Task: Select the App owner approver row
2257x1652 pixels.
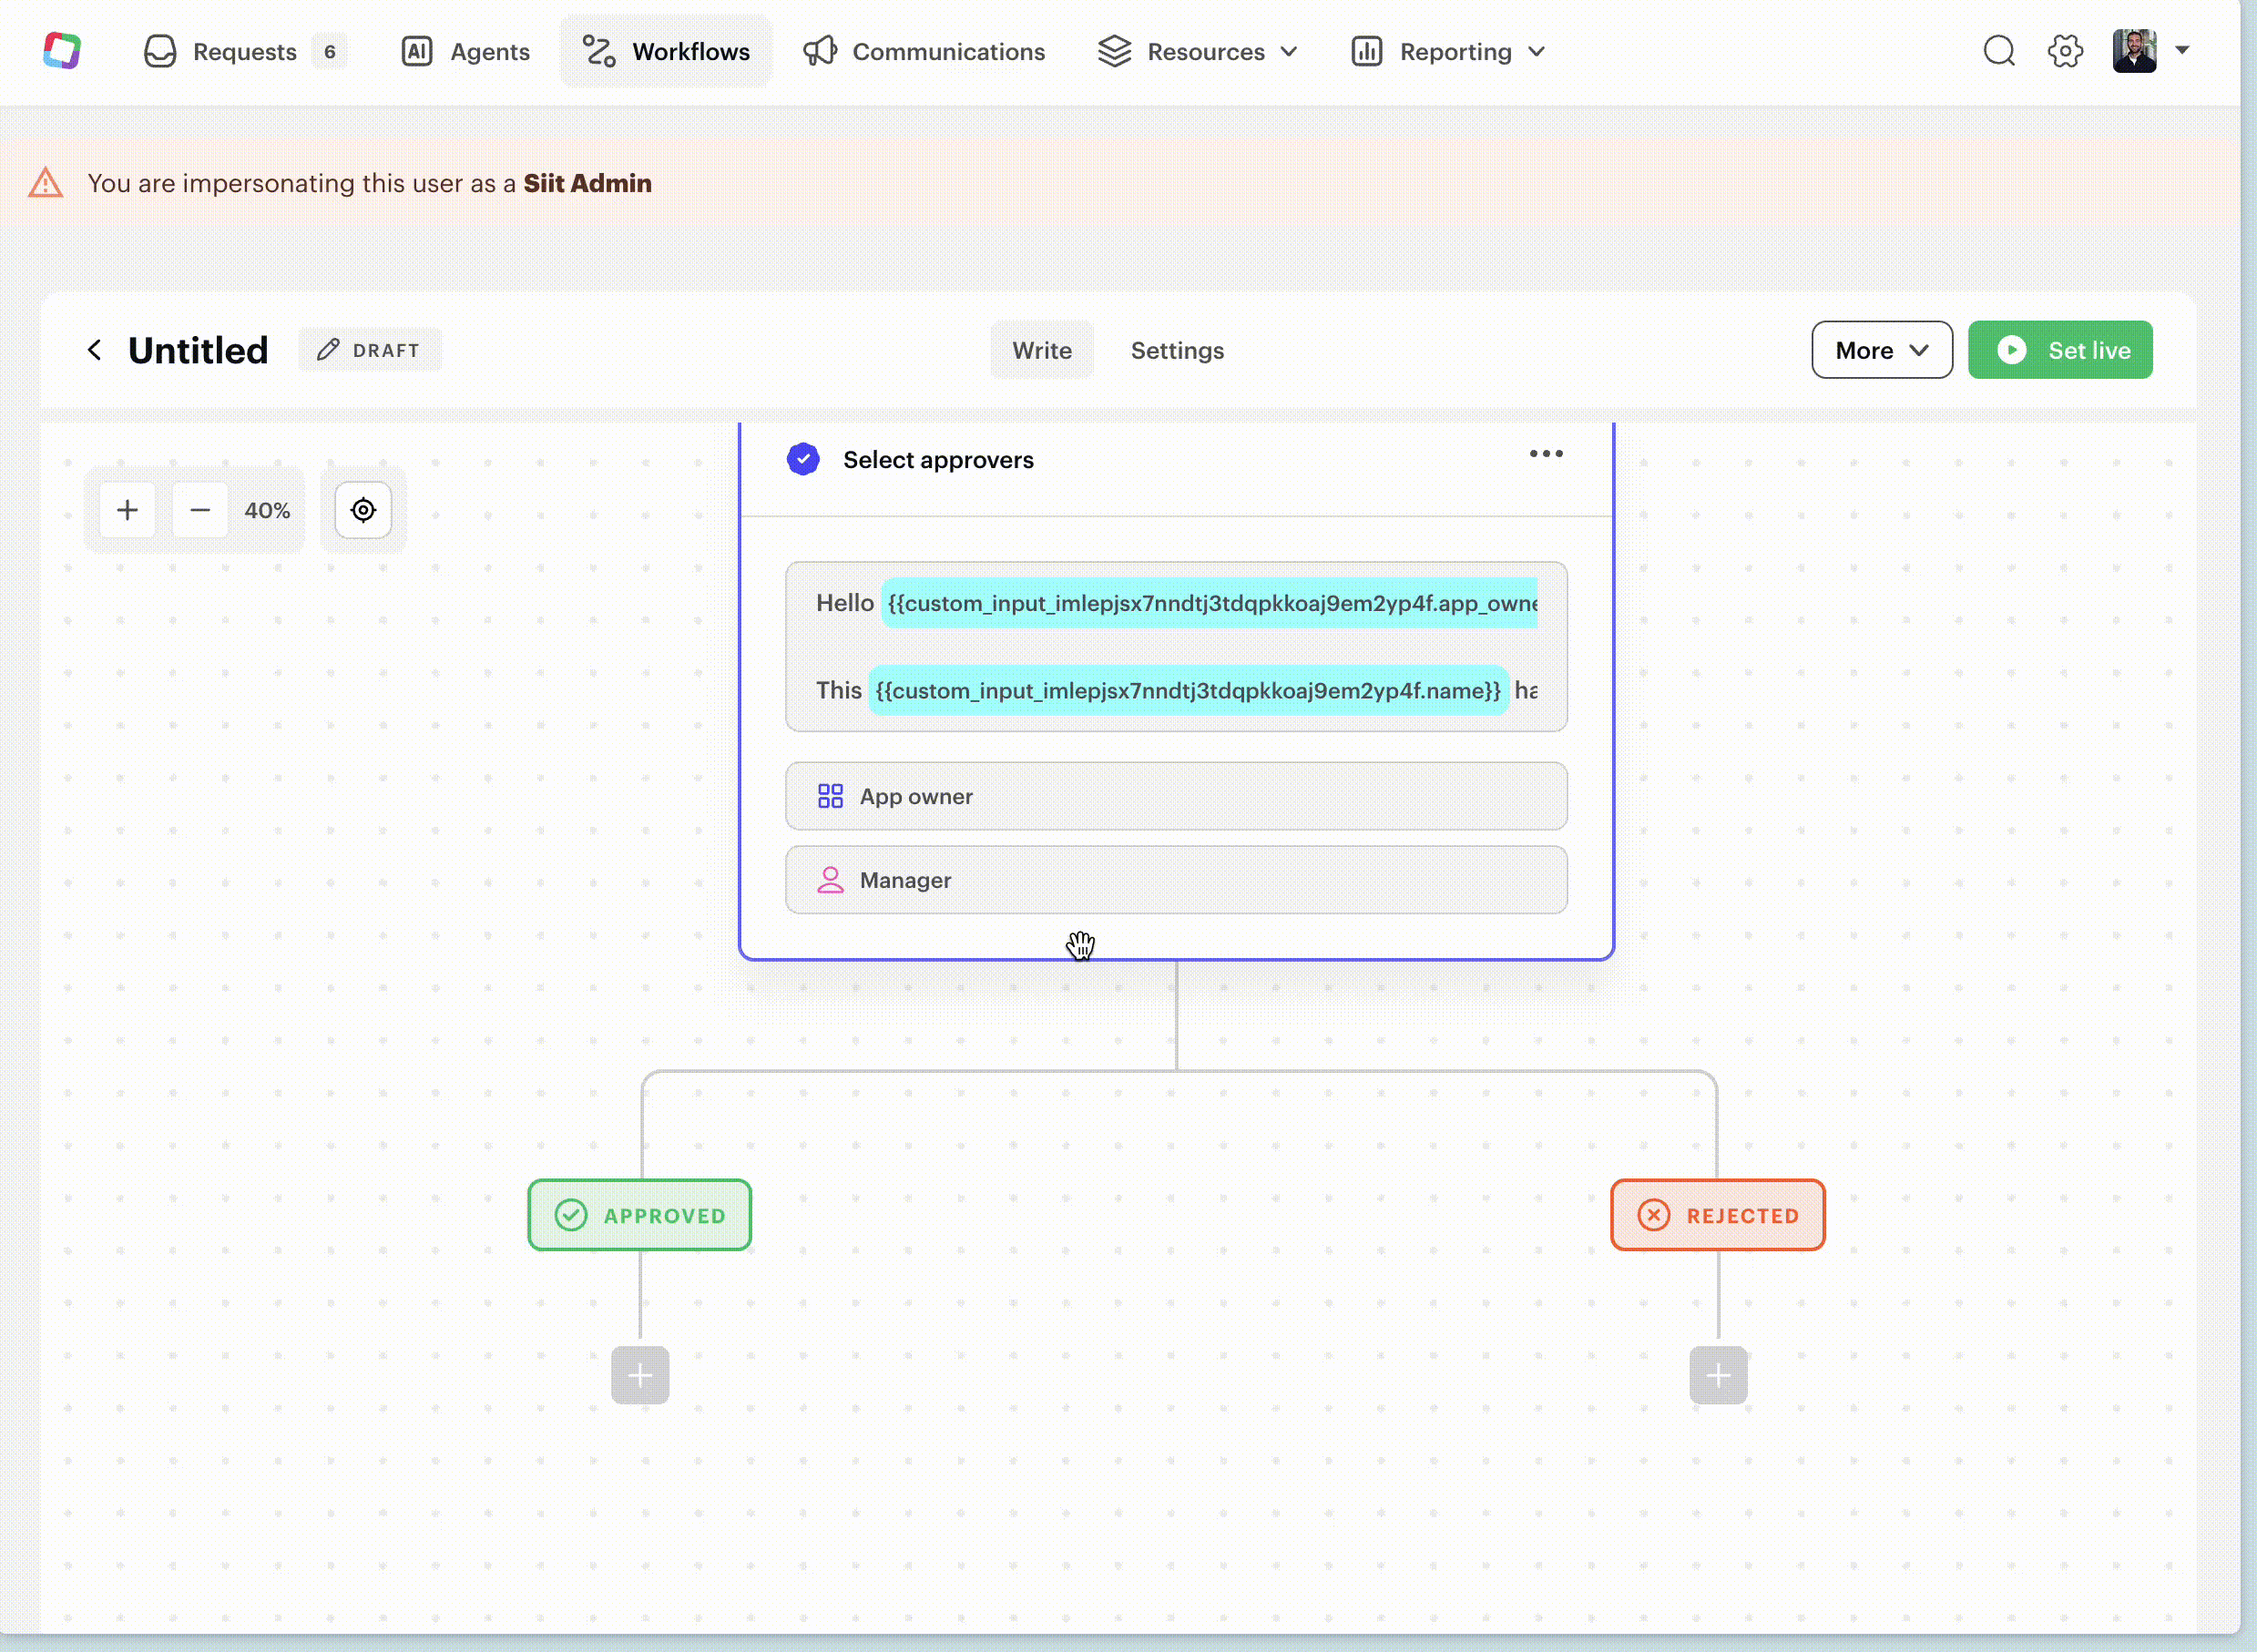Action: 1176,797
